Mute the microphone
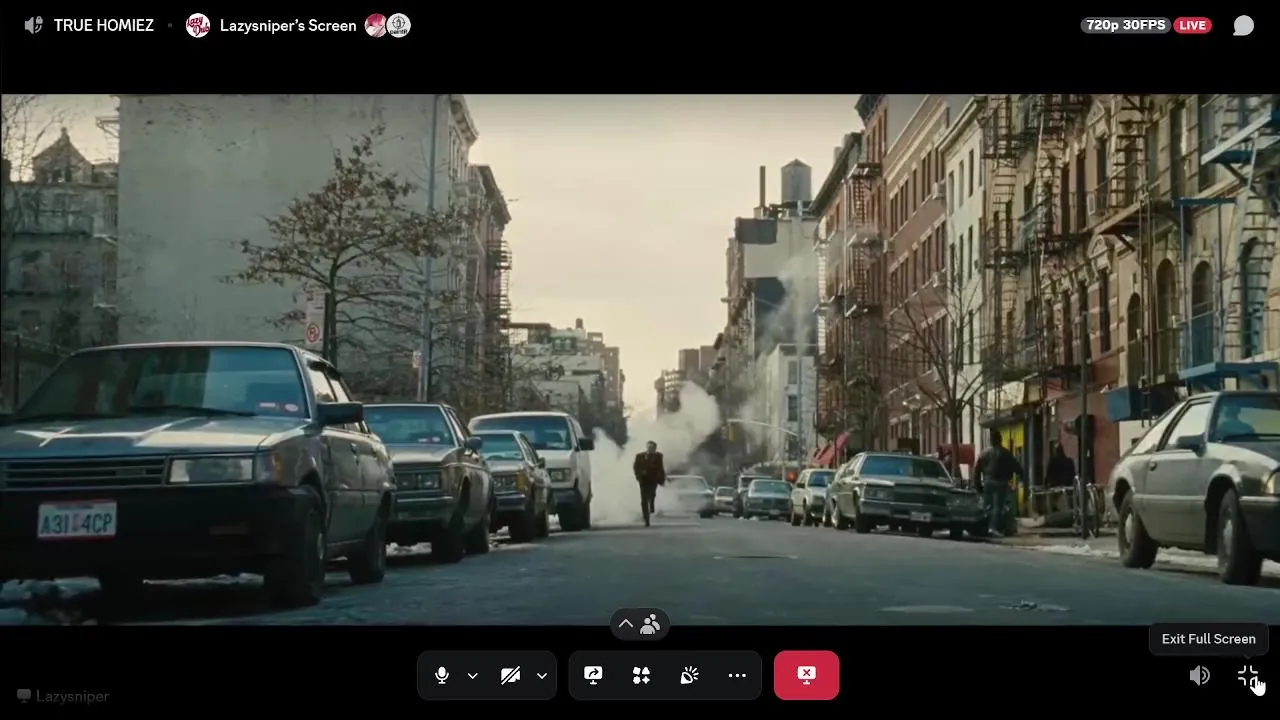Screen dimensions: 1280x720 (x=442, y=676)
